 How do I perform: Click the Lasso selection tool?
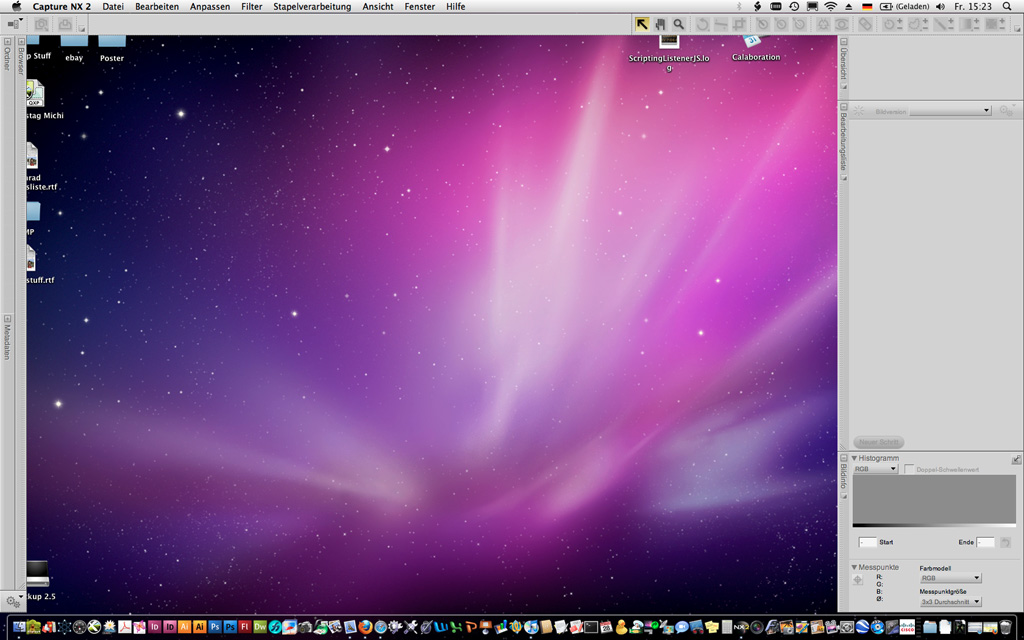pyautogui.click(x=918, y=24)
